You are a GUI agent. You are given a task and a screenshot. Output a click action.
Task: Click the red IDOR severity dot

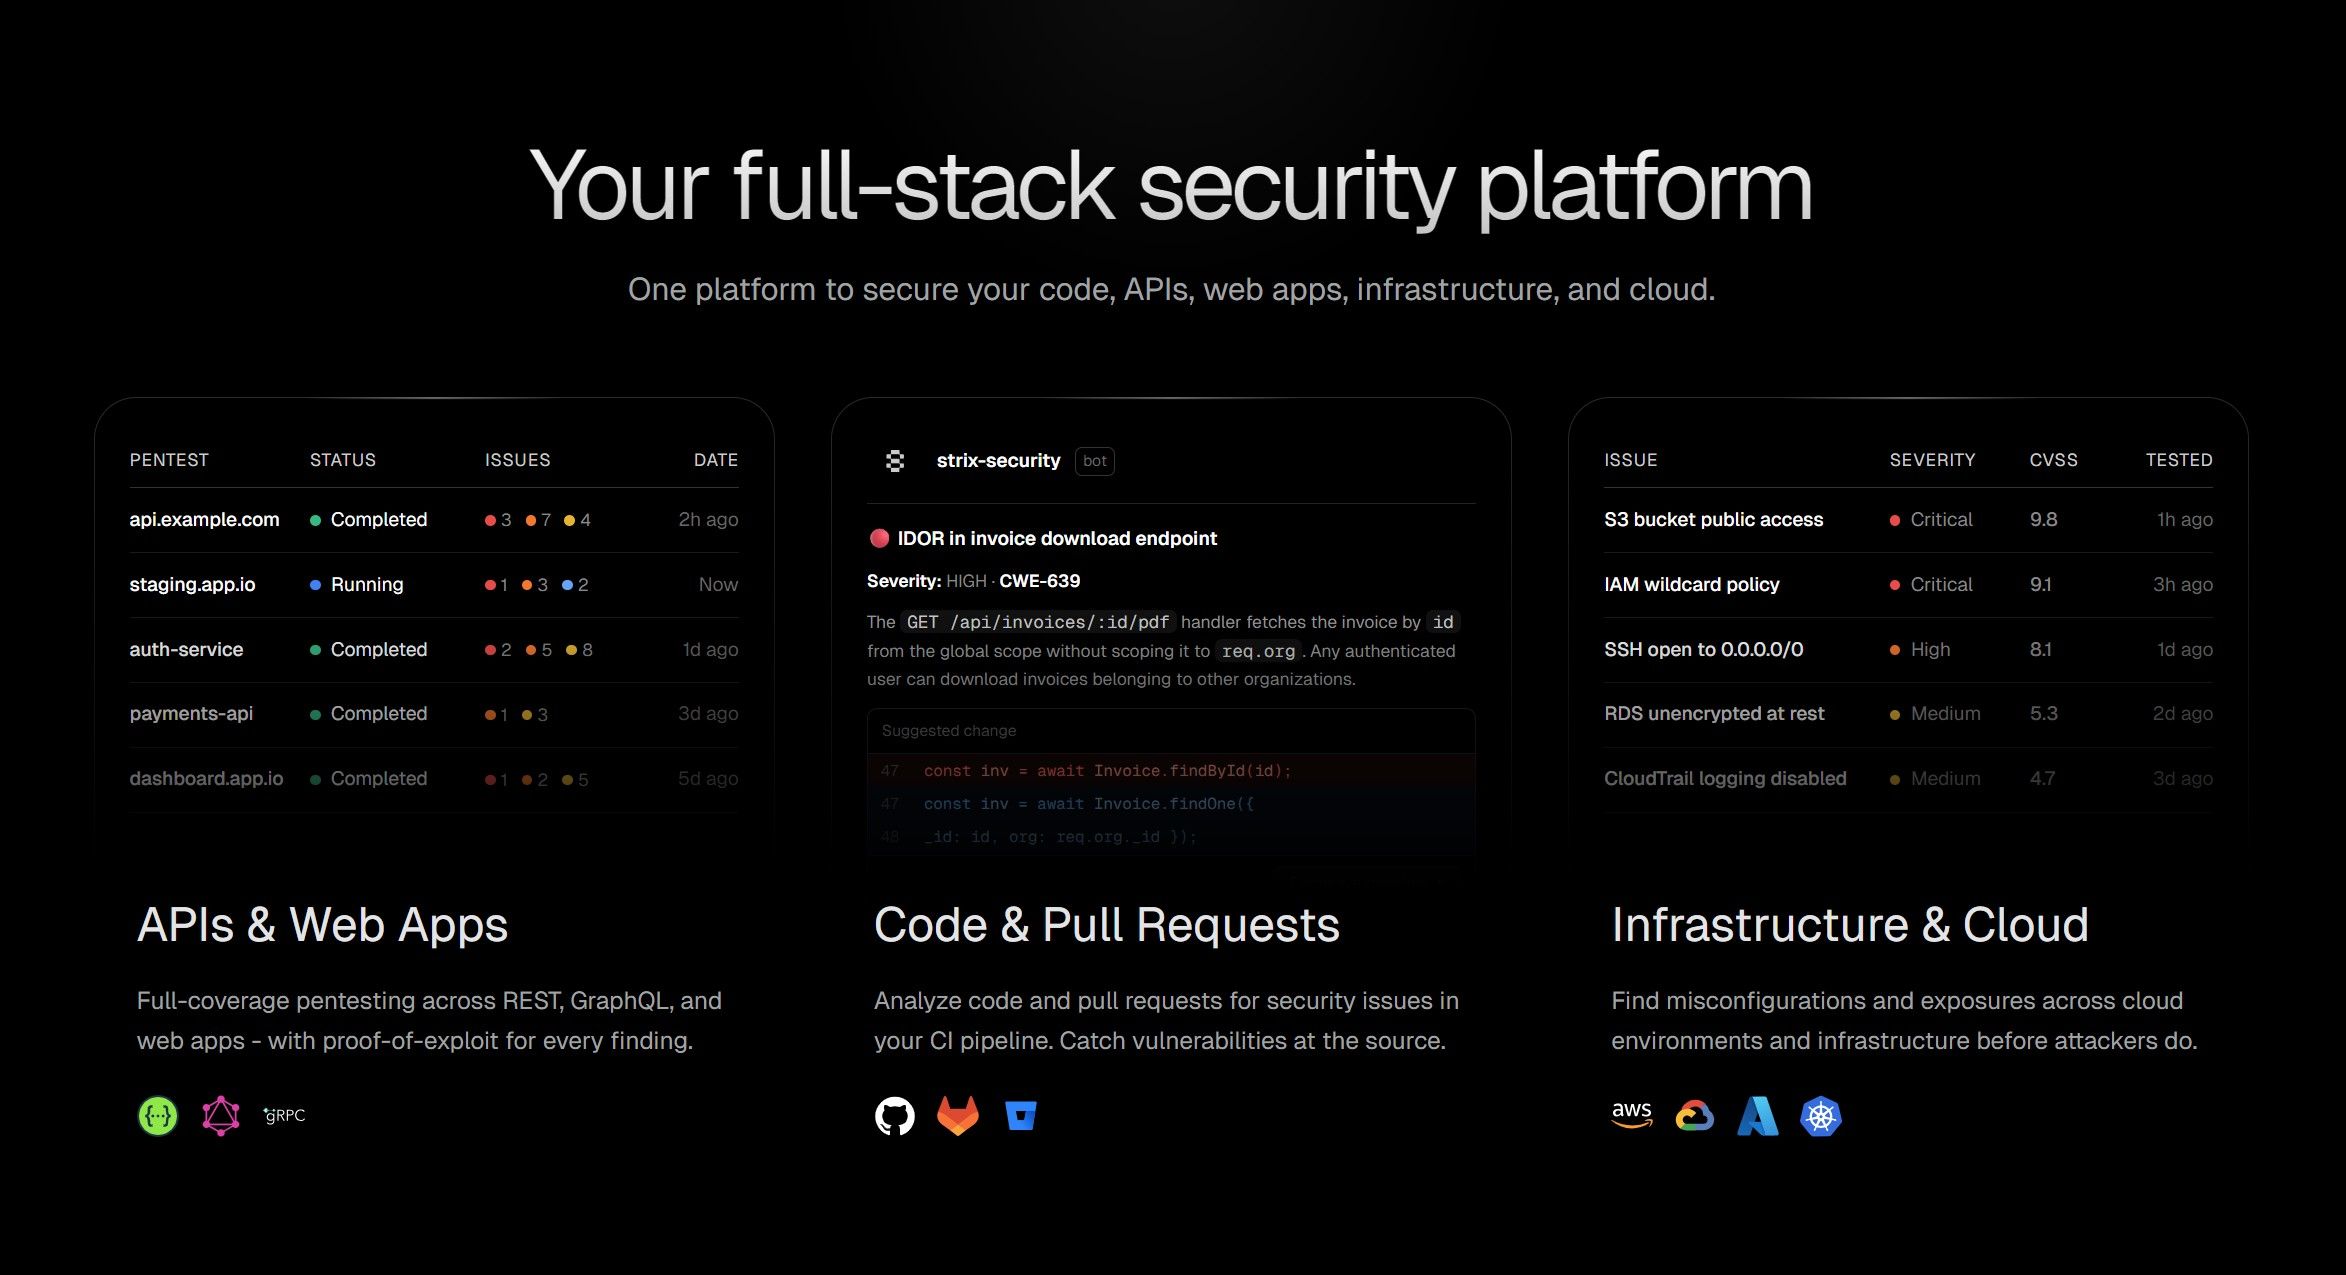click(x=880, y=538)
